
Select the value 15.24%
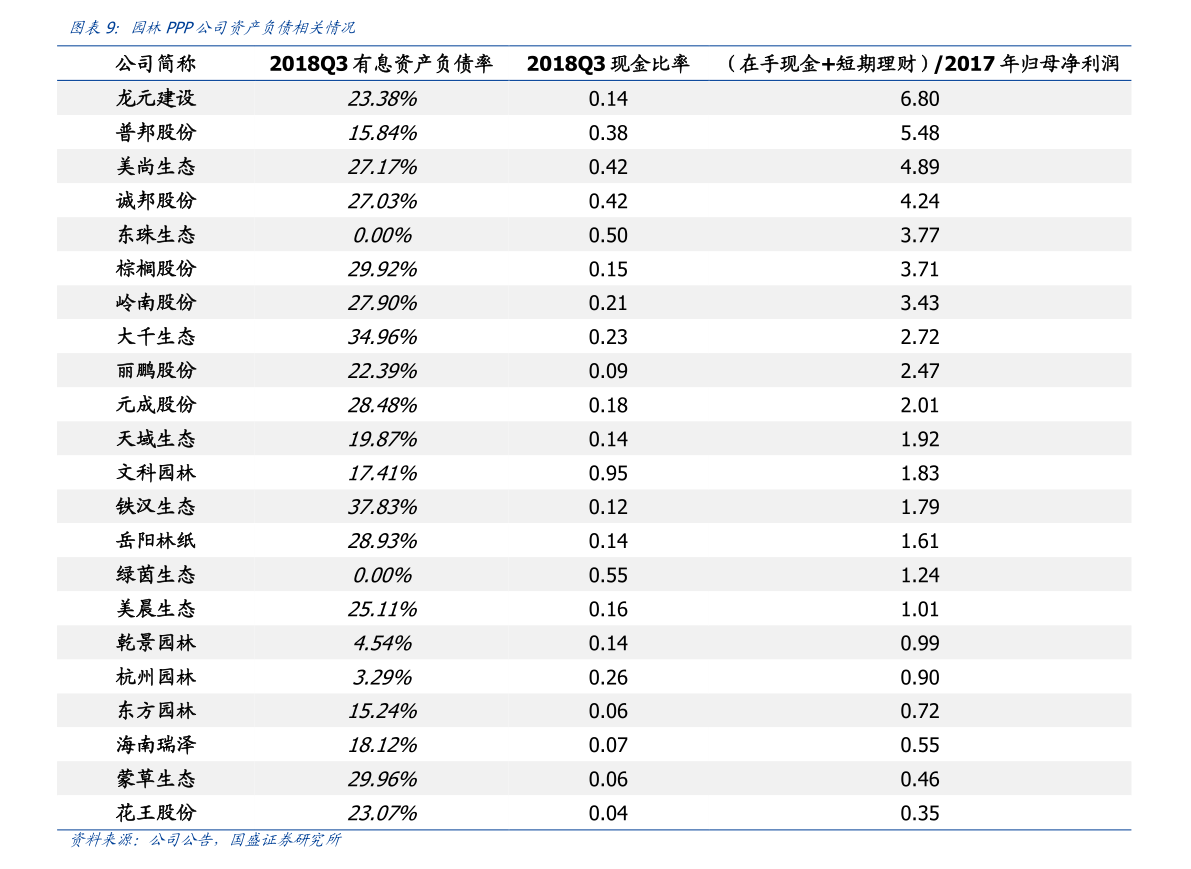[x=382, y=711]
